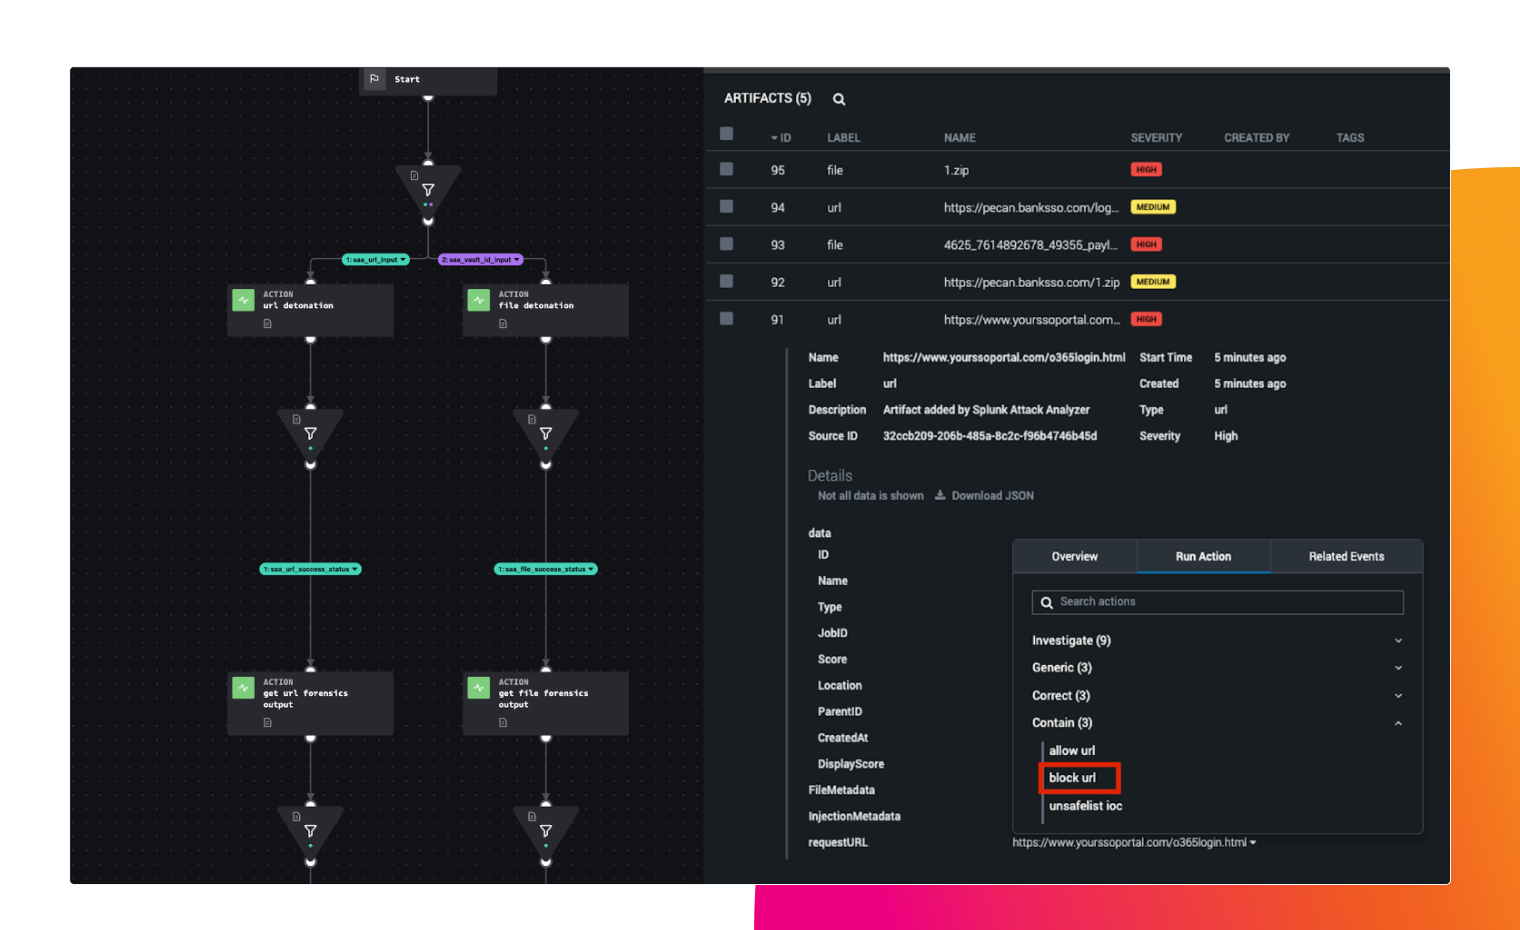Switch to the Overview tab

coord(1074,556)
